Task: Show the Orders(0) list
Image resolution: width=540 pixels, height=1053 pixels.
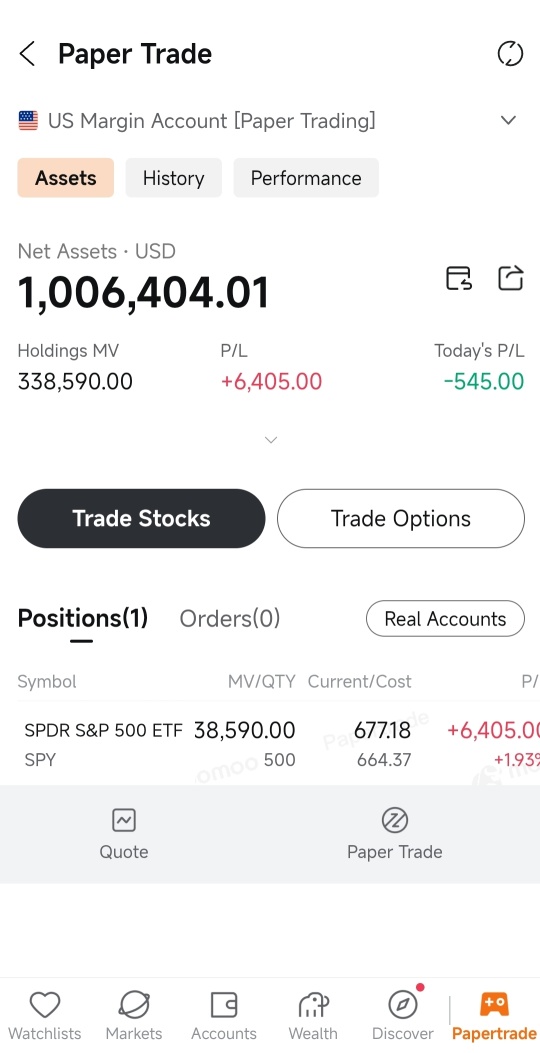Action: [x=230, y=619]
